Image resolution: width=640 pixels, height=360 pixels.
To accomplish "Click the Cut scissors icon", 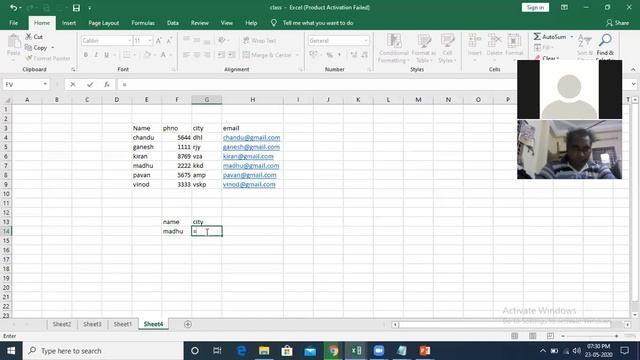I will [29, 37].
